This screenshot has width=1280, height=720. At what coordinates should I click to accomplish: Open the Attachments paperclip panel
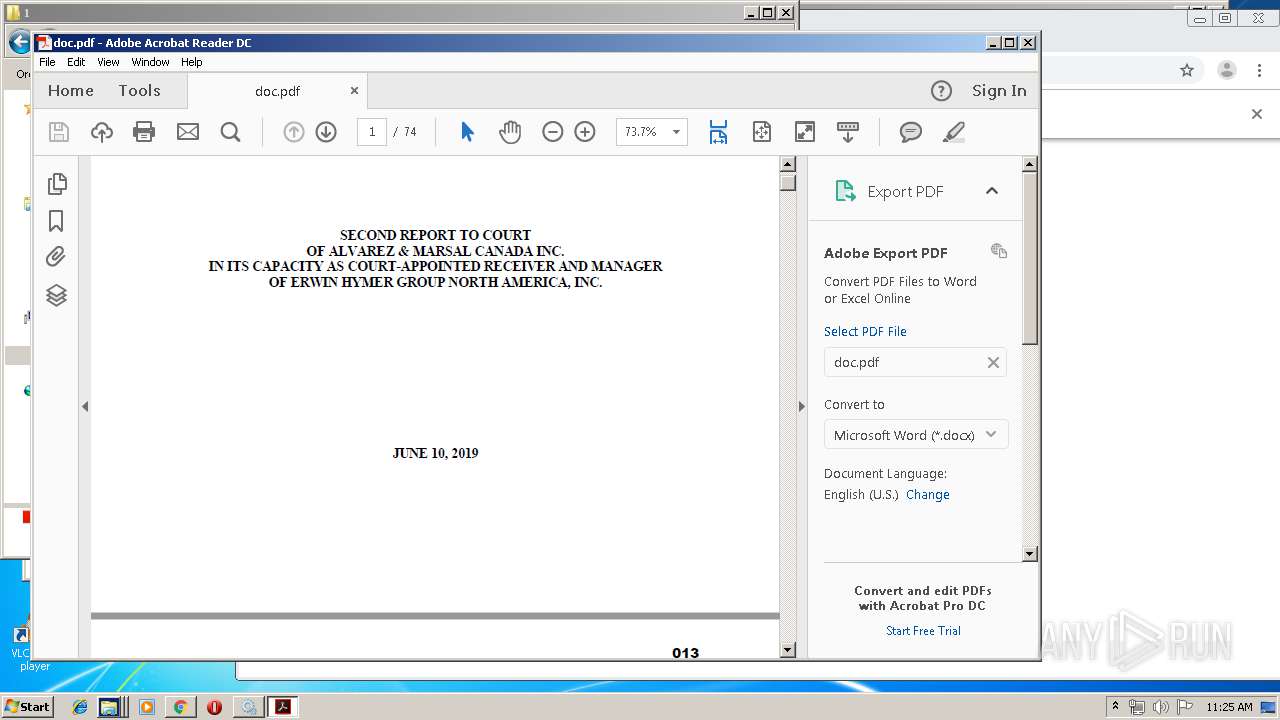coord(57,257)
